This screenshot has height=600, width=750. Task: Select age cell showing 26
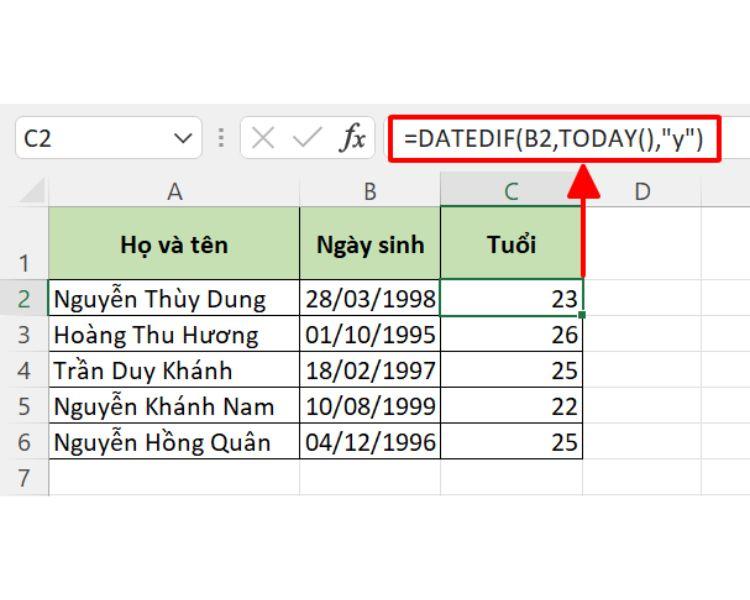point(511,334)
